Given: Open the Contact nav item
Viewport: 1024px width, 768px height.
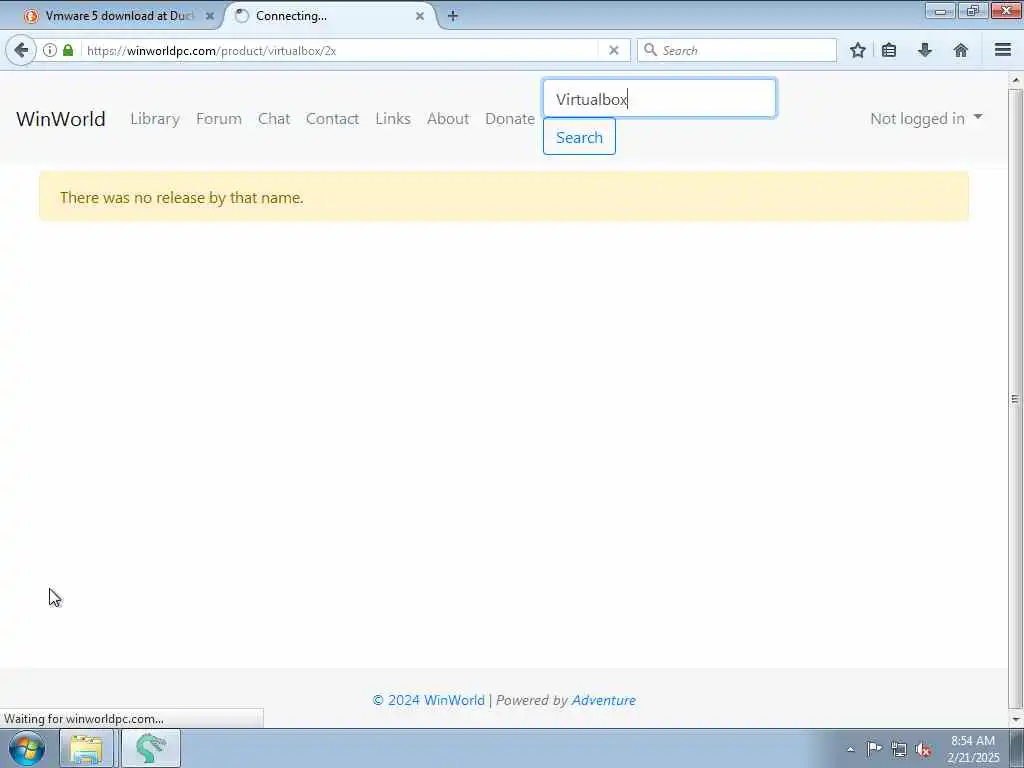Looking at the screenshot, I should pos(332,119).
